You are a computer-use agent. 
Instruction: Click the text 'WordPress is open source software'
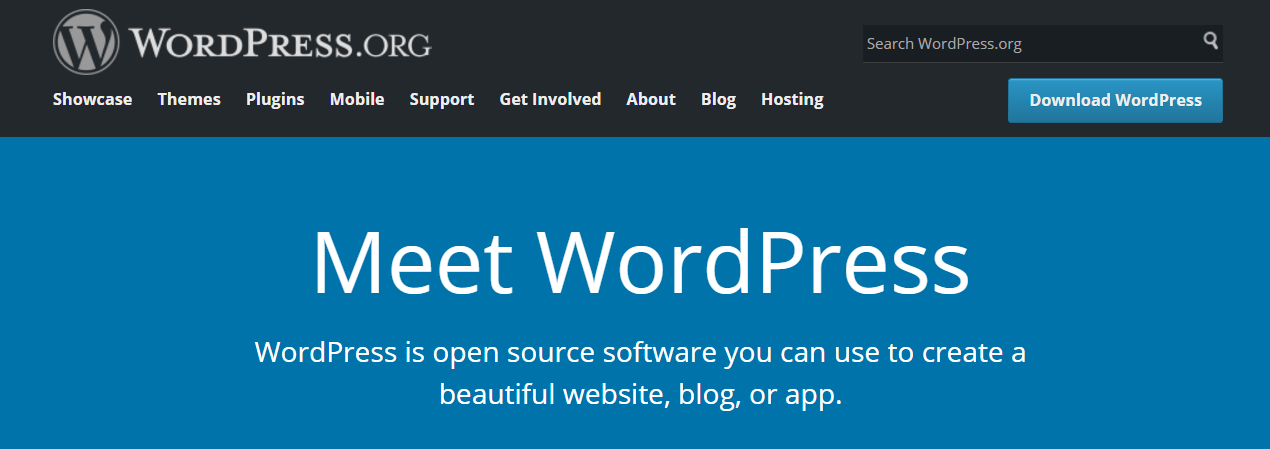coord(486,353)
